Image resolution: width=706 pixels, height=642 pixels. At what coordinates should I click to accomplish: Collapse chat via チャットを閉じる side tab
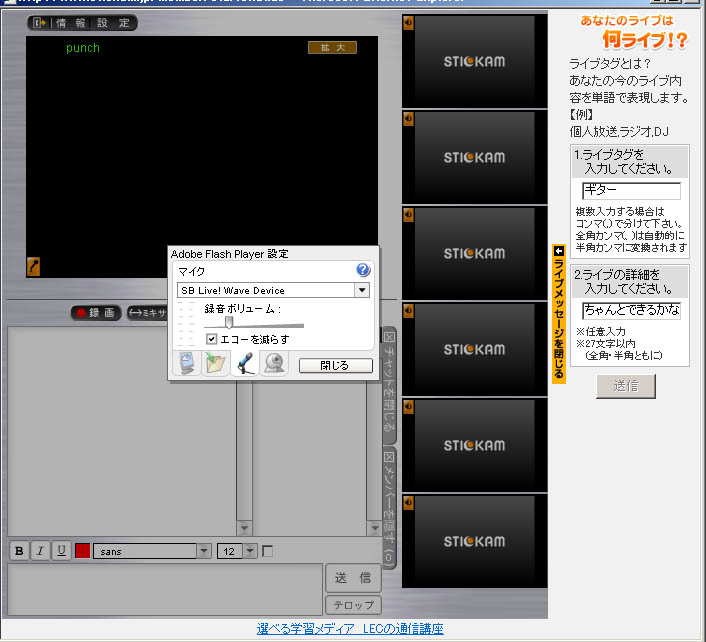point(389,383)
